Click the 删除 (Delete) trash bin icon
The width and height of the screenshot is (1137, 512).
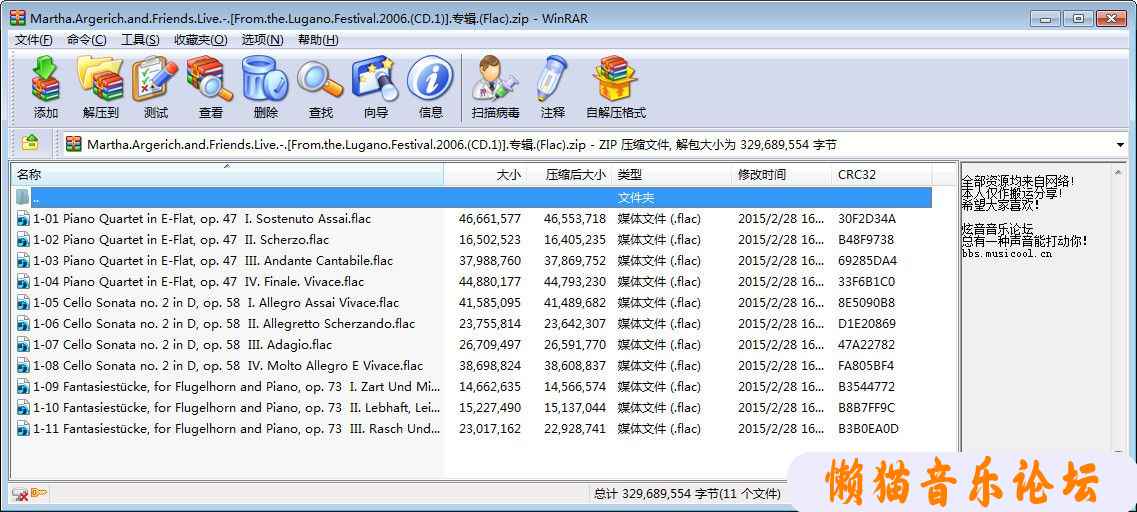[265, 79]
